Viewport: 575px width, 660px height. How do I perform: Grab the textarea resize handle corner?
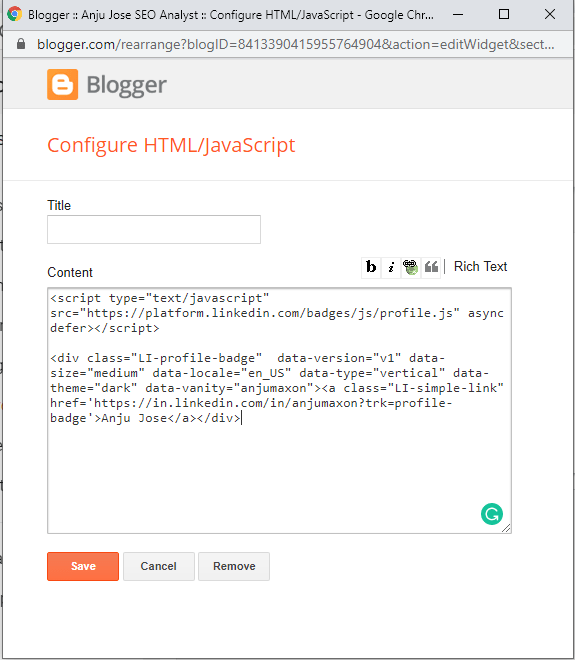coord(506,528)
